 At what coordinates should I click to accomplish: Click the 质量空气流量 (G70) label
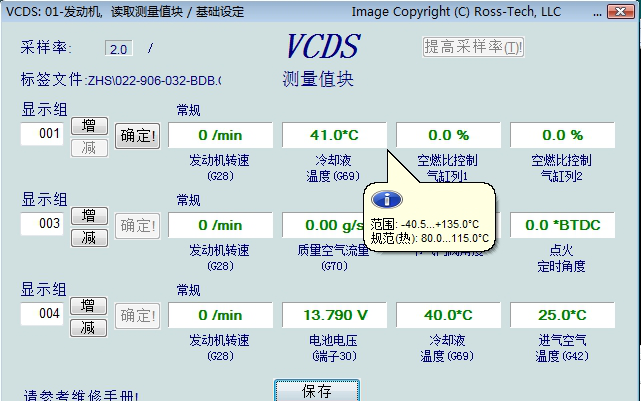(x=334, y=258)
